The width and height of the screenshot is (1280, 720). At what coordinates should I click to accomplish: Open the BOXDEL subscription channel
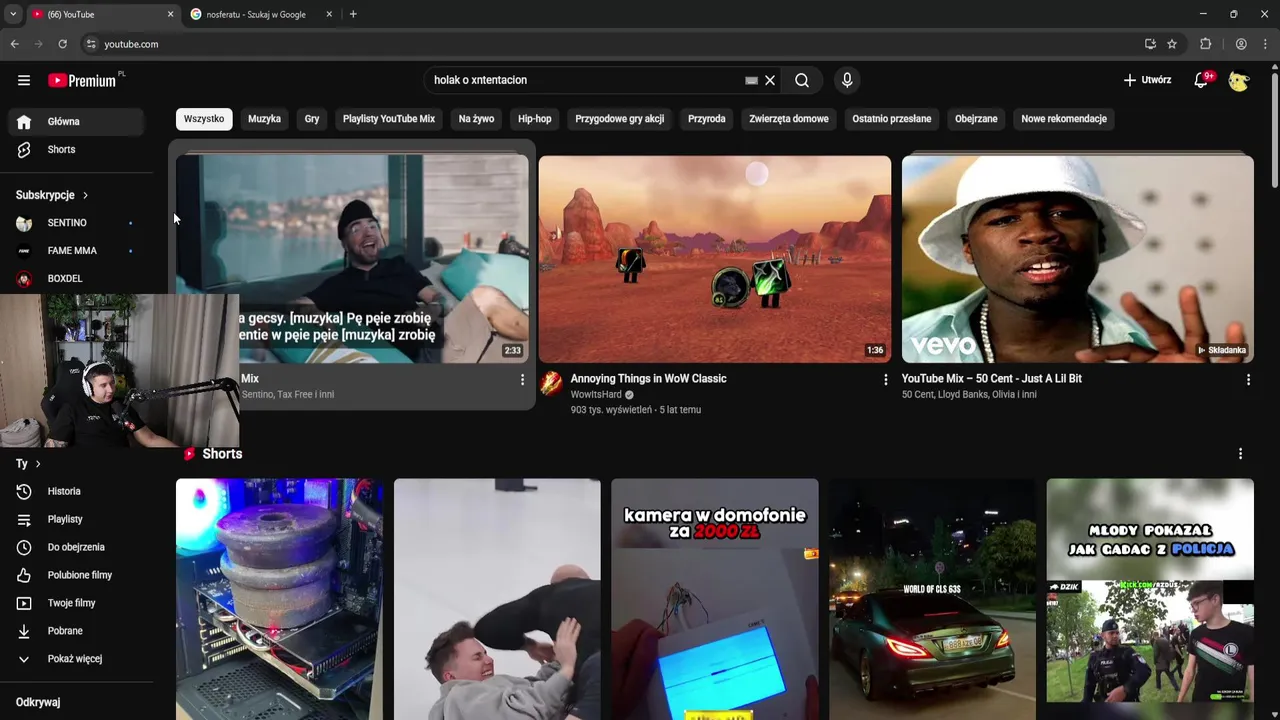[x=78, y=279]
